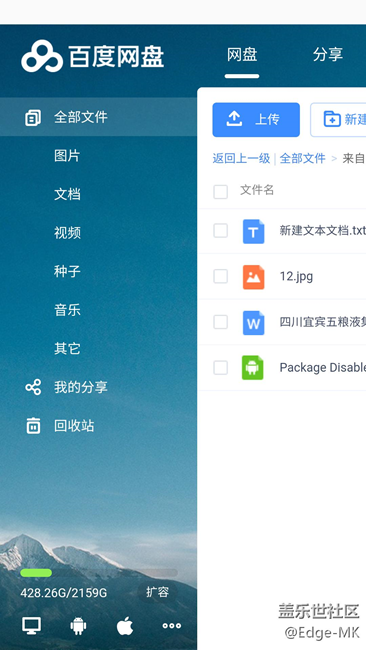Switch to the 网盘 tab
Viewport: 366px width, 650px height.
click(242, 55)
